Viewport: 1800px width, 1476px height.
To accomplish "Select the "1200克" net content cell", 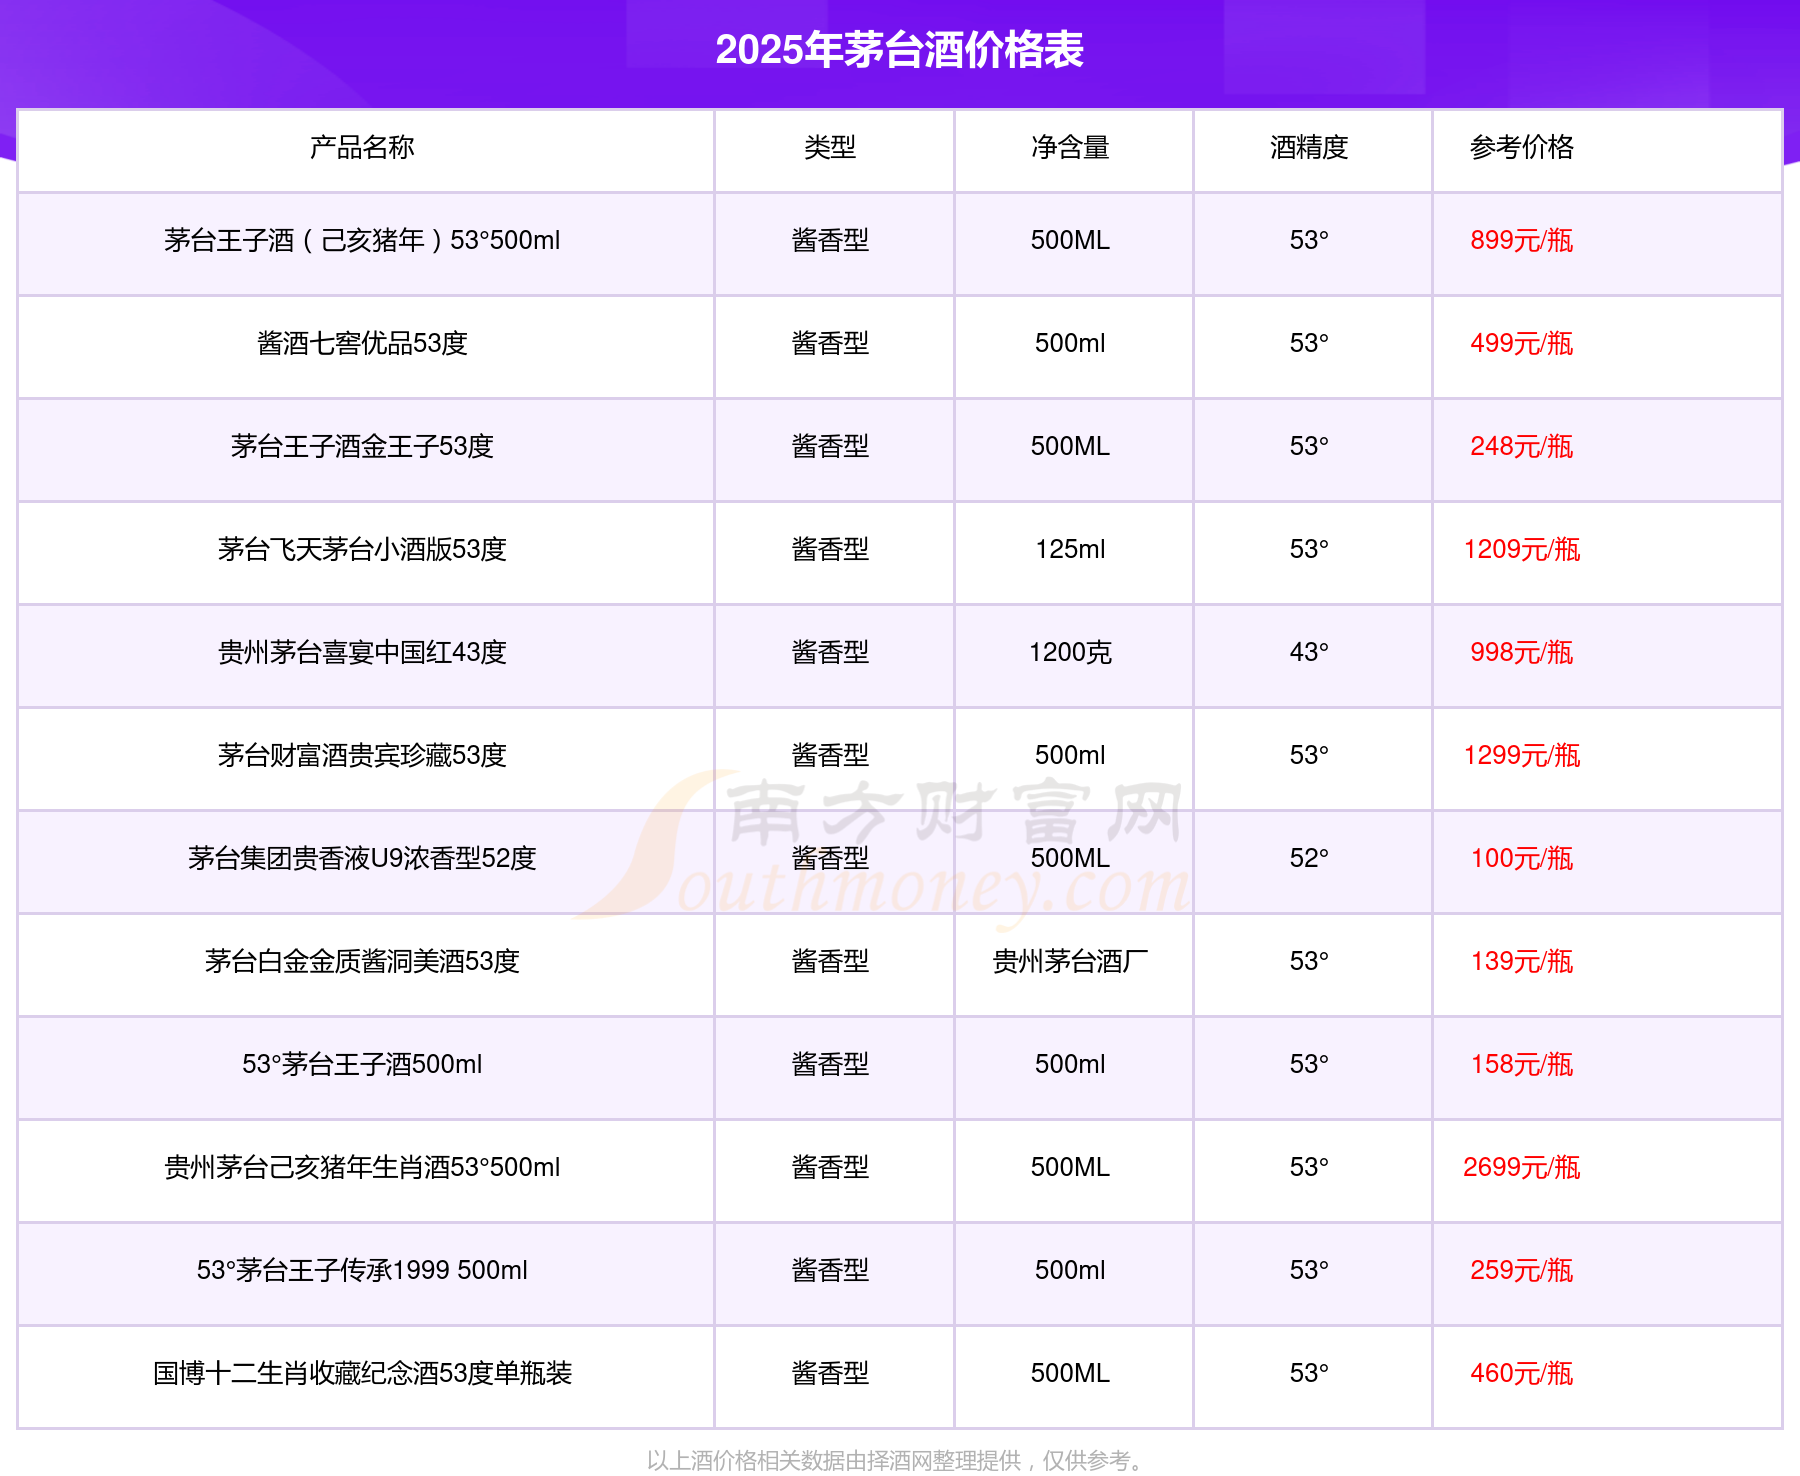I will [1070, 652].
